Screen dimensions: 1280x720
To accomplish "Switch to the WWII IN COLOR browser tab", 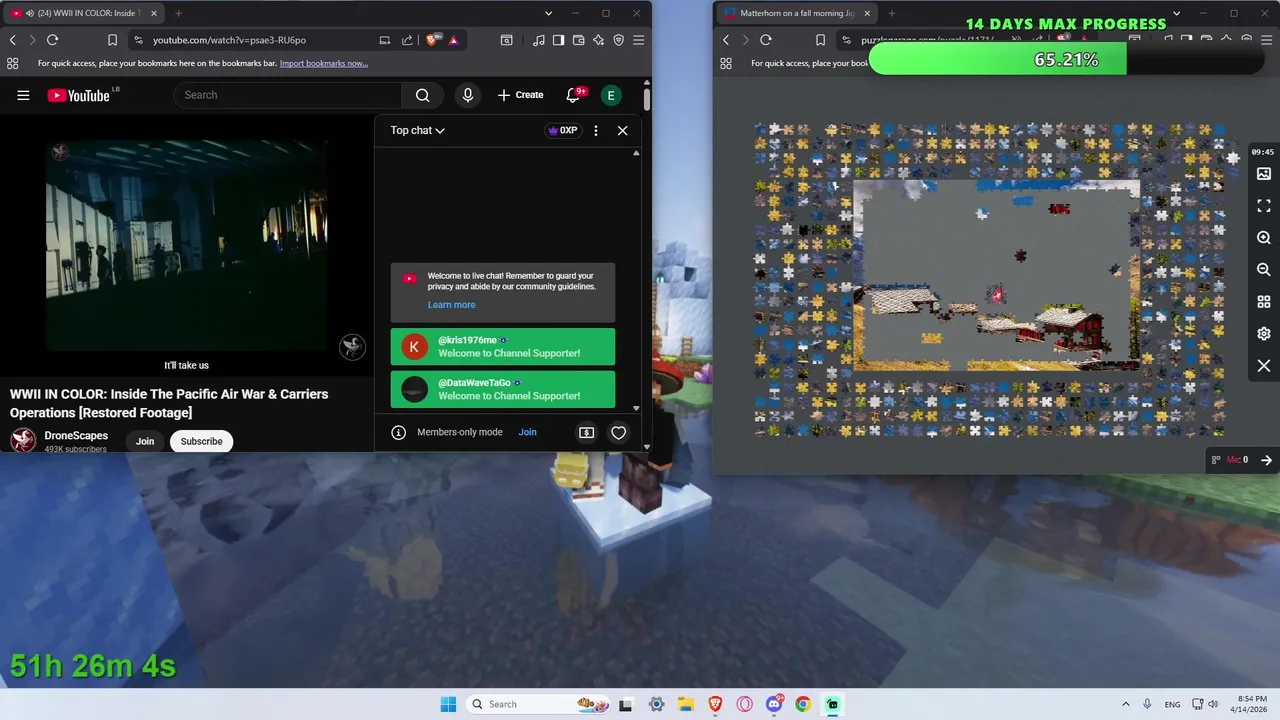I will (82, 13).
